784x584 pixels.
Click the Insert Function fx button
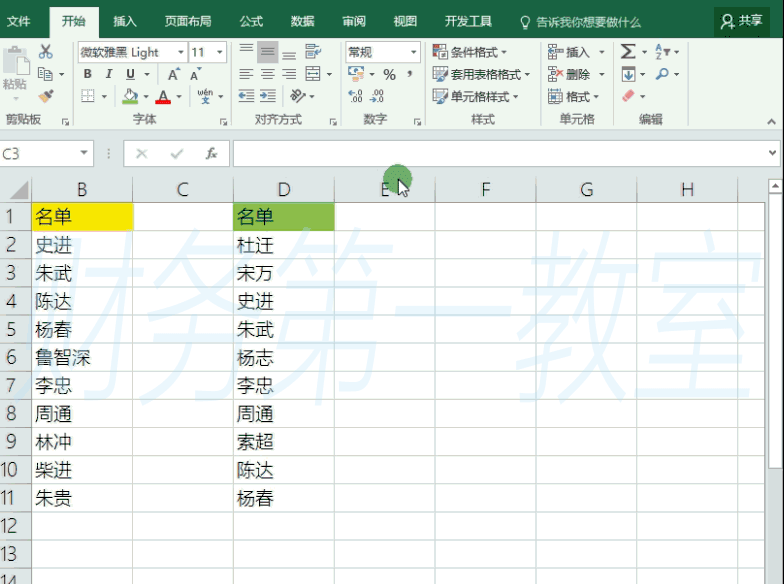212,153
